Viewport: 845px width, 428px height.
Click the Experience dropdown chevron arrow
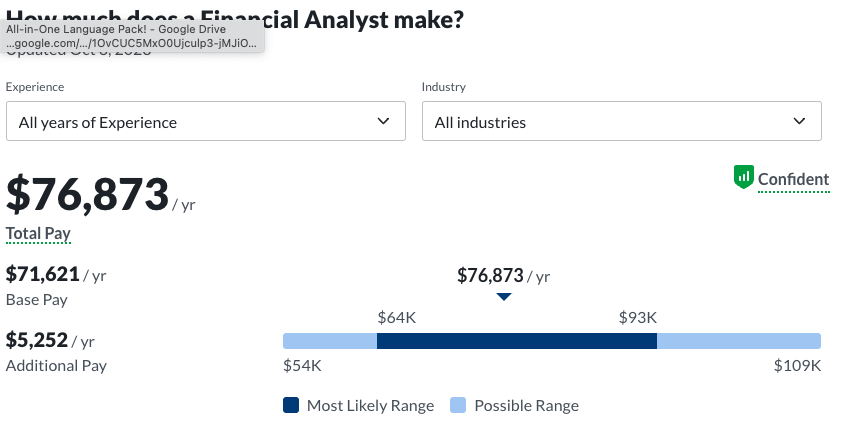point(383,121)
